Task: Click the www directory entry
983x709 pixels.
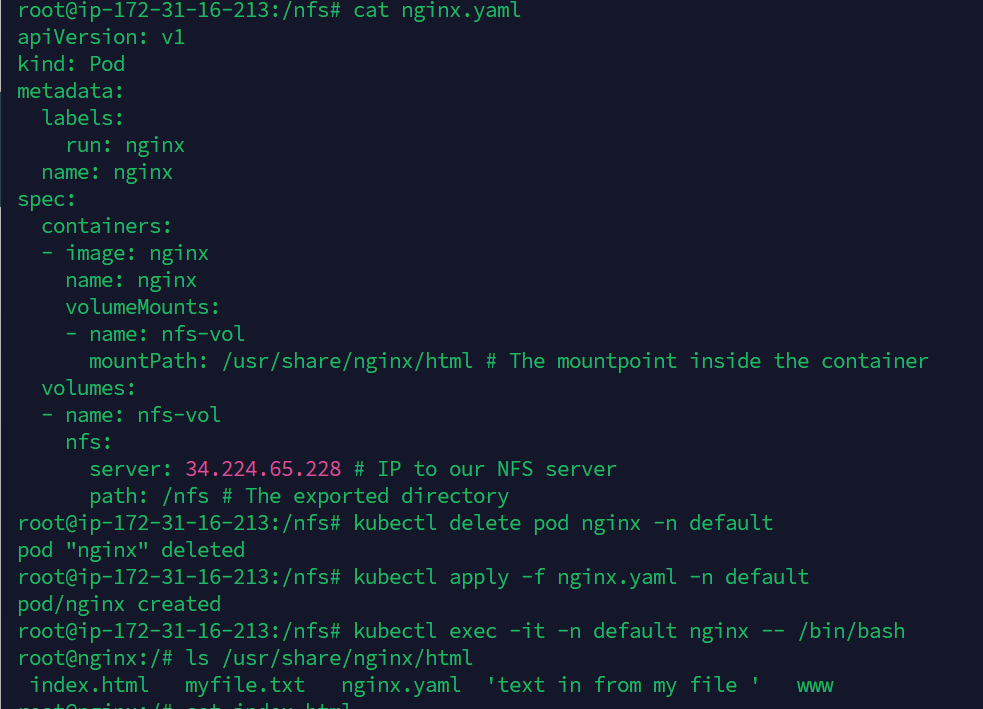Action: click(x=815, y=685)
